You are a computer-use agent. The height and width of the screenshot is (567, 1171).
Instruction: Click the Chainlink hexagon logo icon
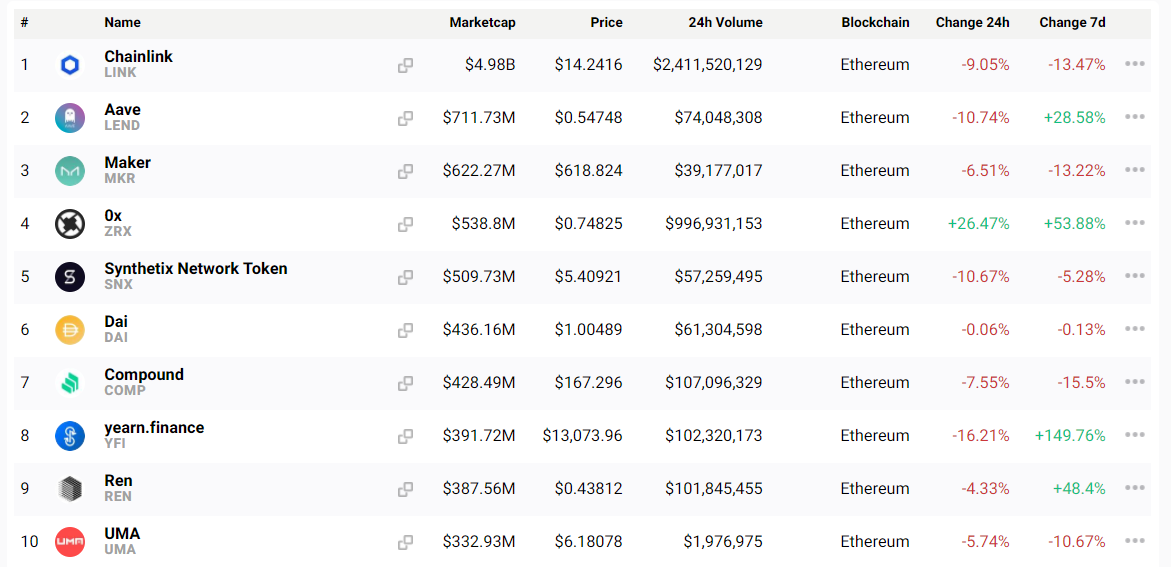coord(70,66)
